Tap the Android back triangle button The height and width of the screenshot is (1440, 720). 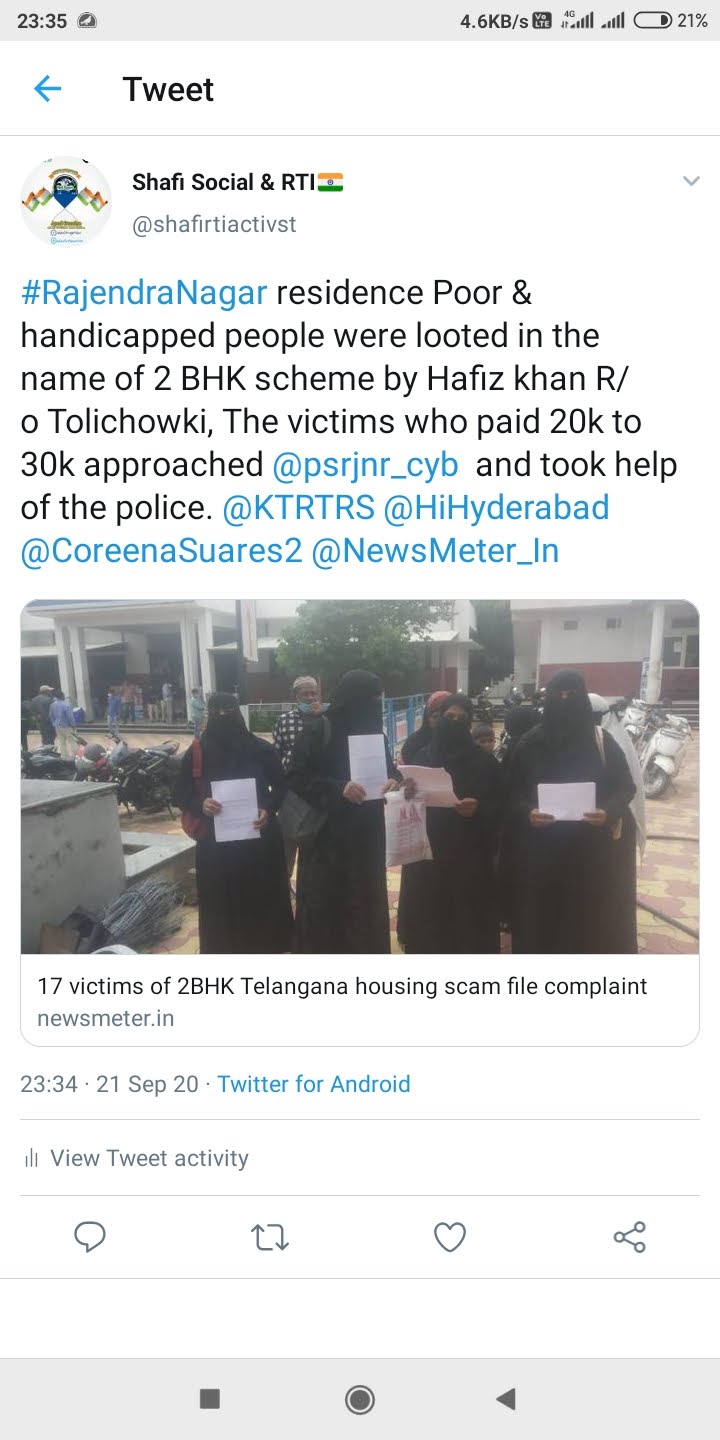coord(506,1398)
